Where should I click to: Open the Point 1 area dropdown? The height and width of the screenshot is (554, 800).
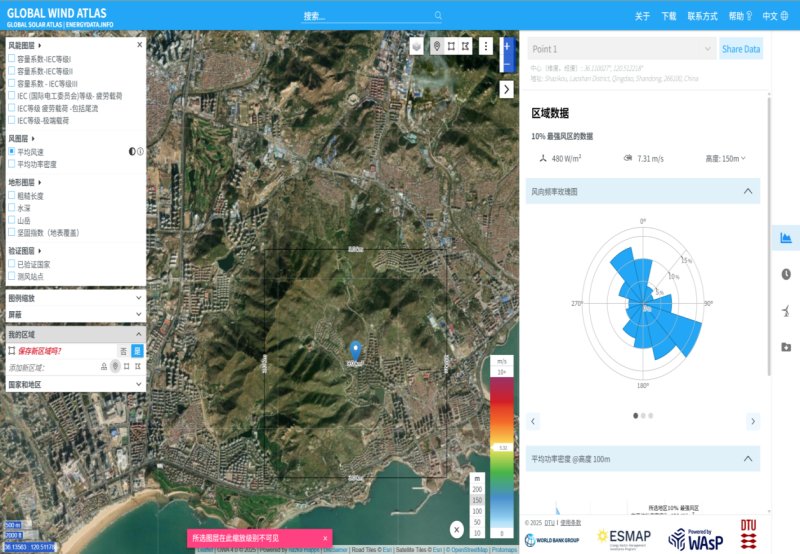[621, 49]
